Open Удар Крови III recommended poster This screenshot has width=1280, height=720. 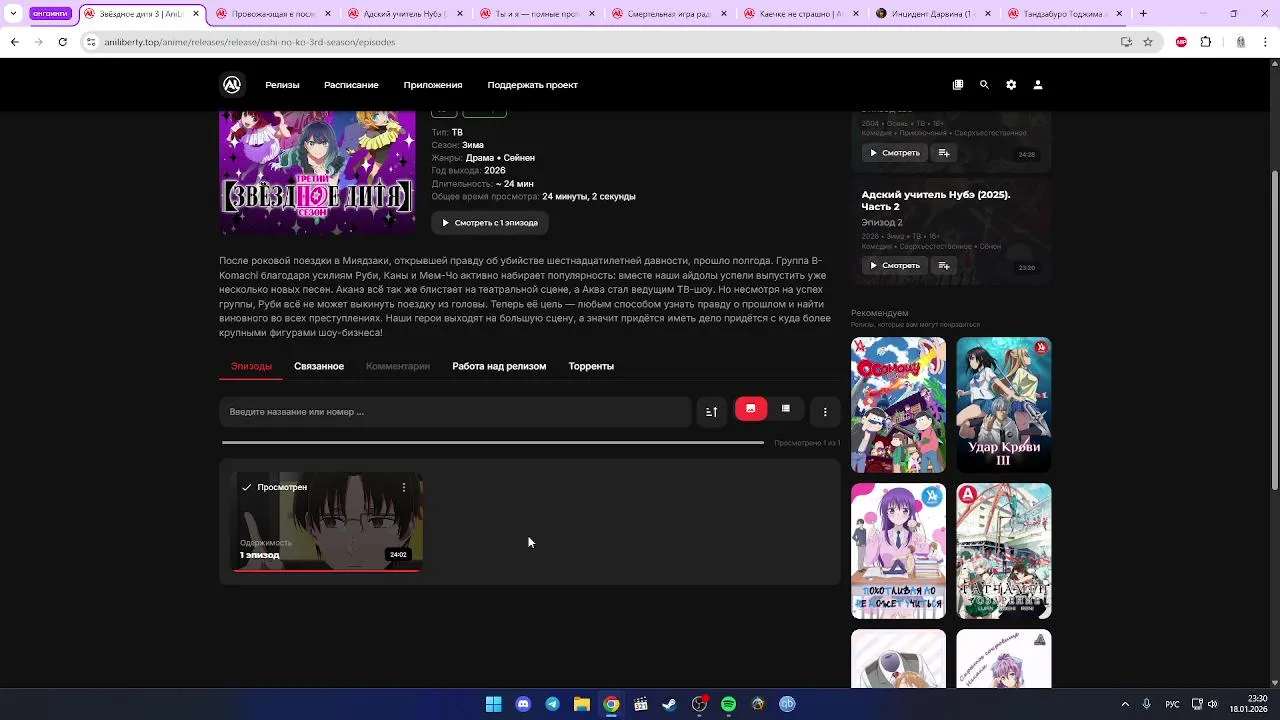pos(1004,405)
